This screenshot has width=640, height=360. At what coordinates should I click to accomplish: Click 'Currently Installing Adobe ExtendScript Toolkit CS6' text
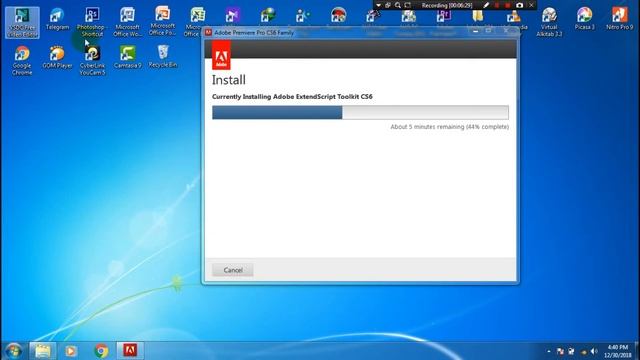click(x=292, y=97)
